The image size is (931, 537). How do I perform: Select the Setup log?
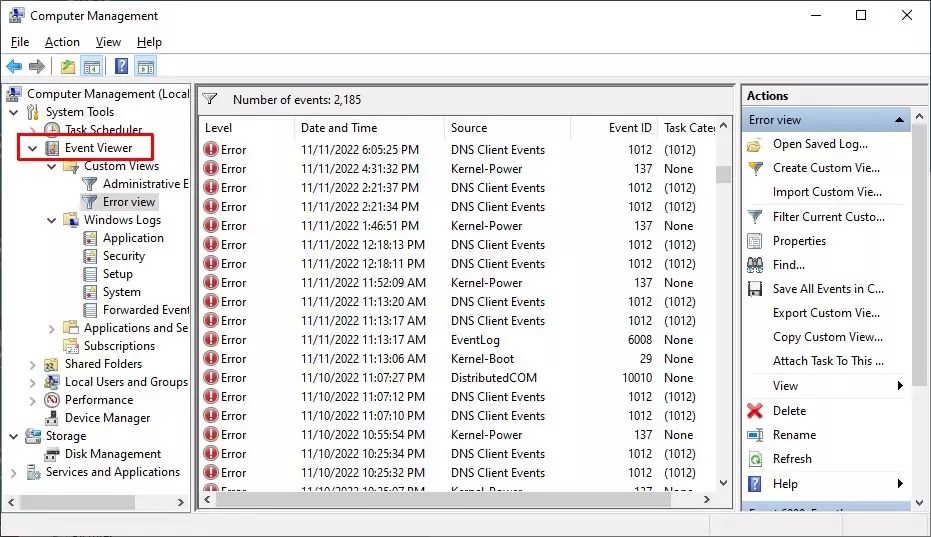[118, 274]
